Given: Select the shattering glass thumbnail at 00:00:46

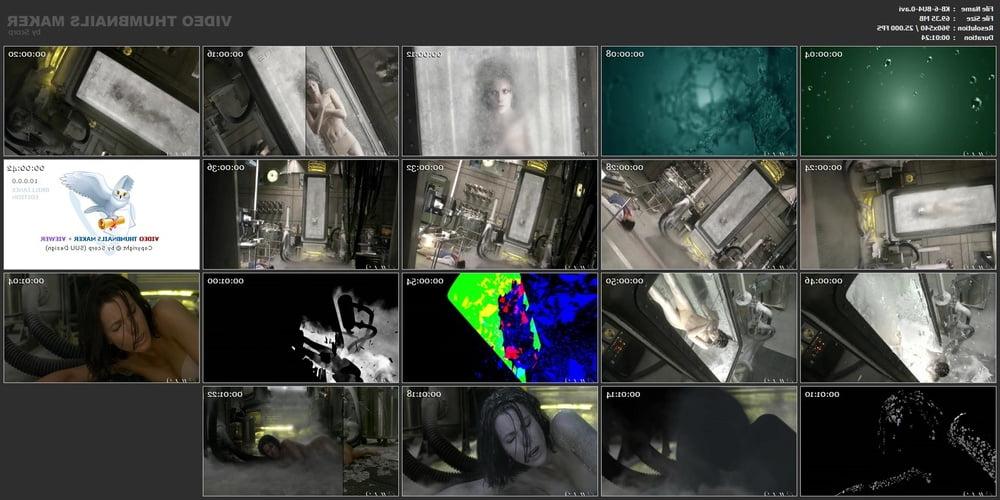Looking at the screenshot, I should 897,328.
